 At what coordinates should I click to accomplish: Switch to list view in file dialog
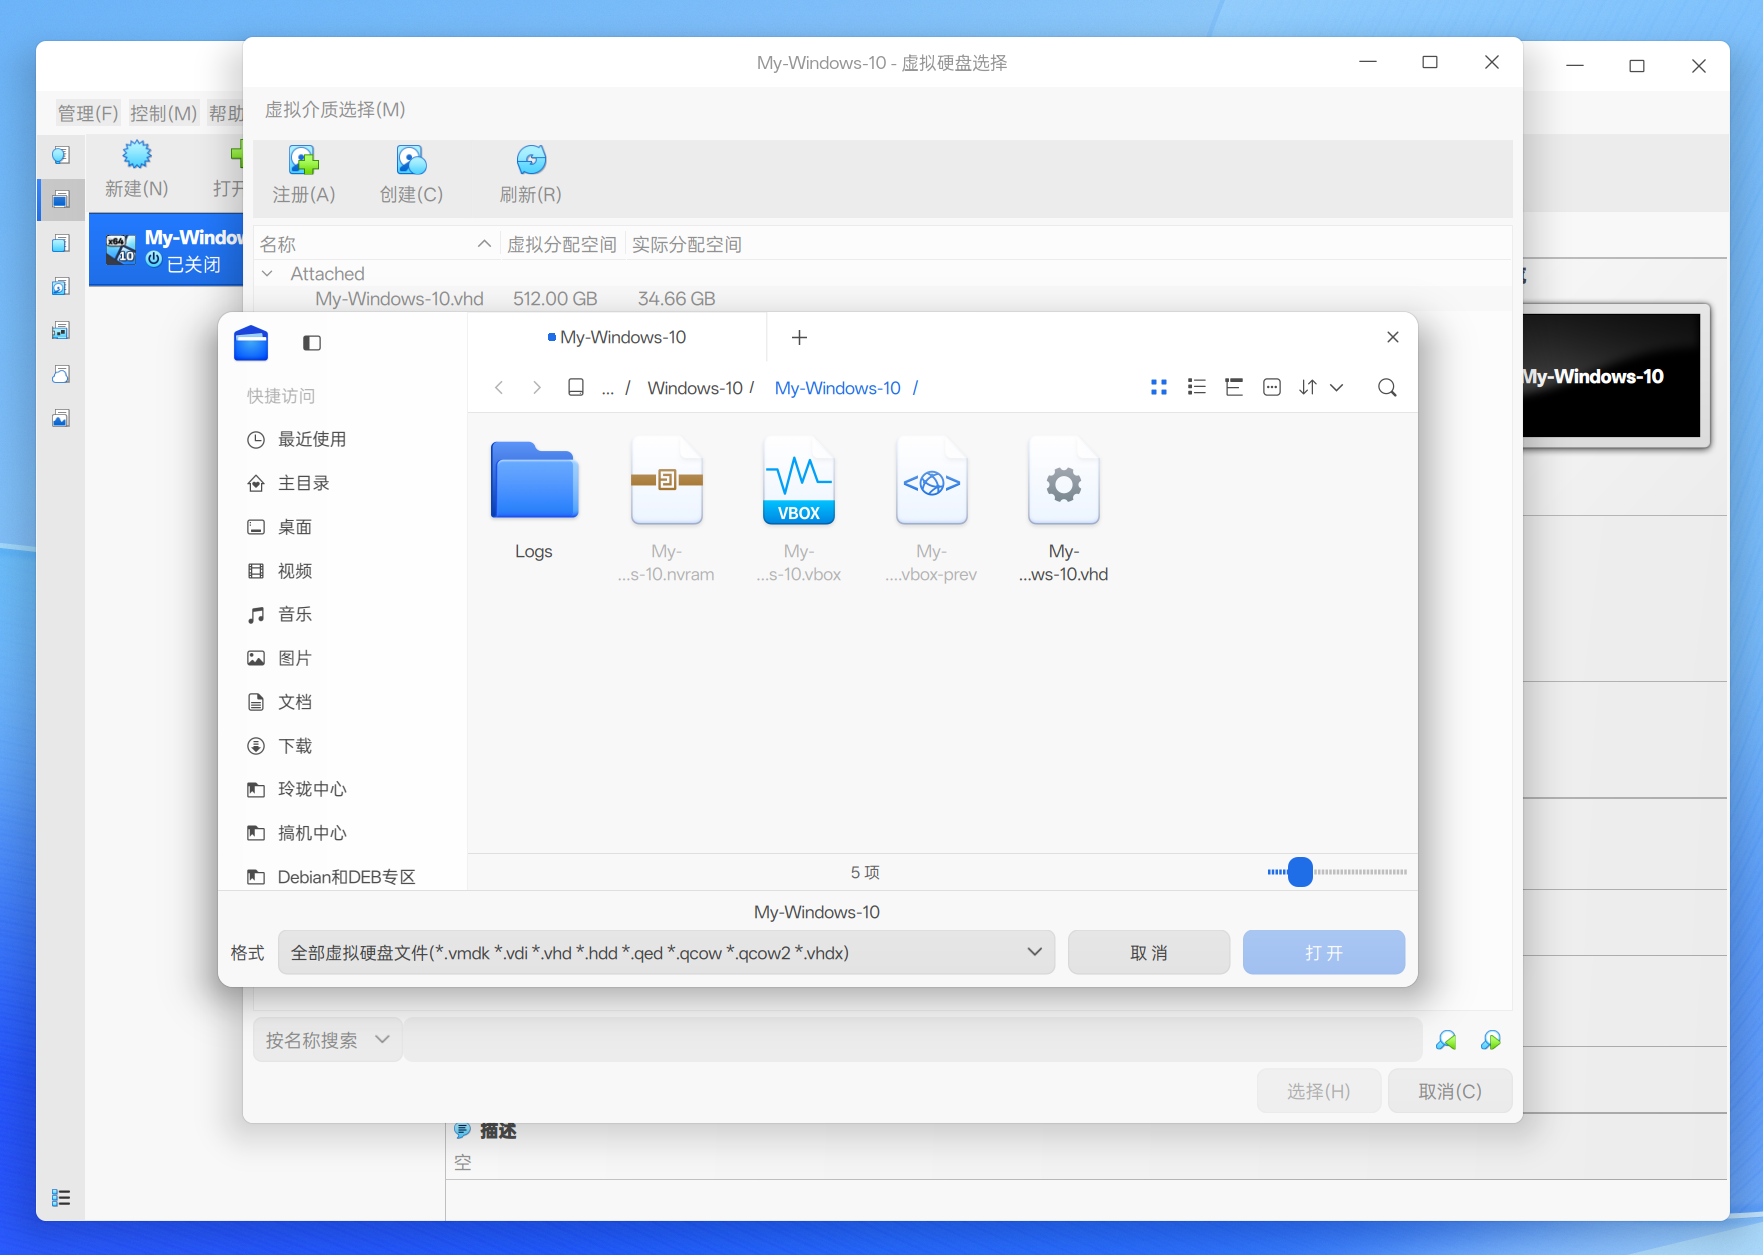(1197, 387)
